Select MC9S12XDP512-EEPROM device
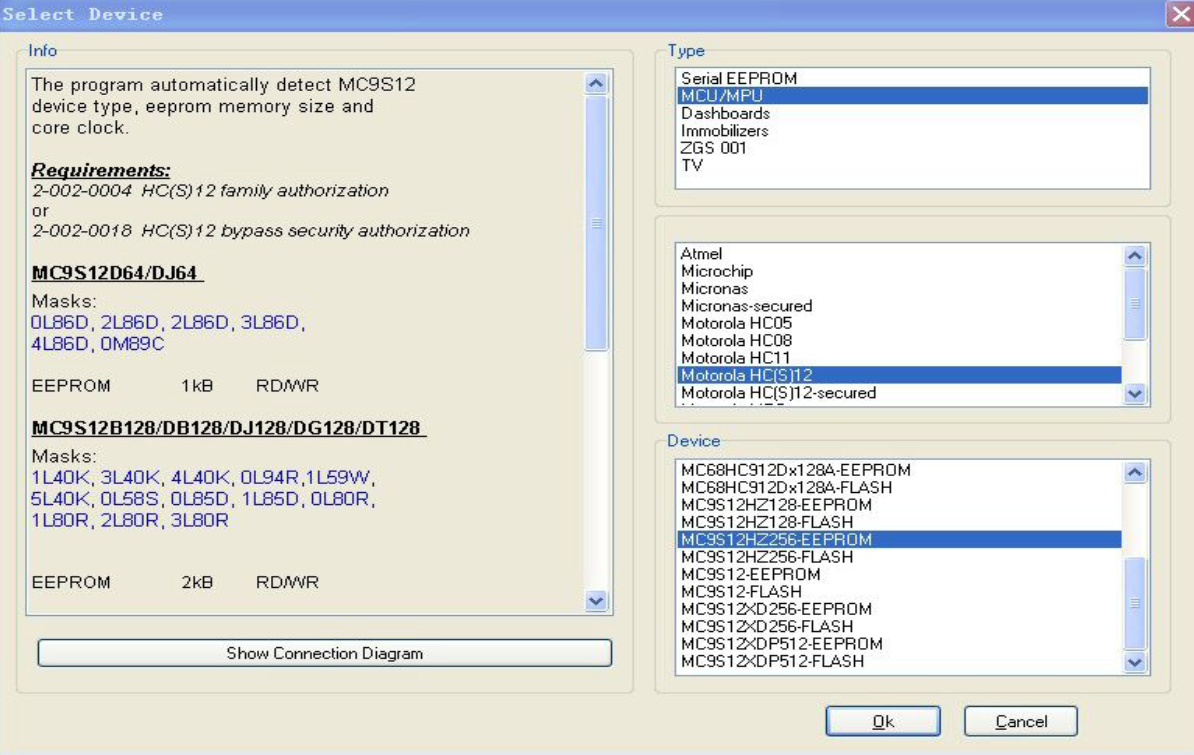This screenshot has height=755, width=1194. coord(899,644)
